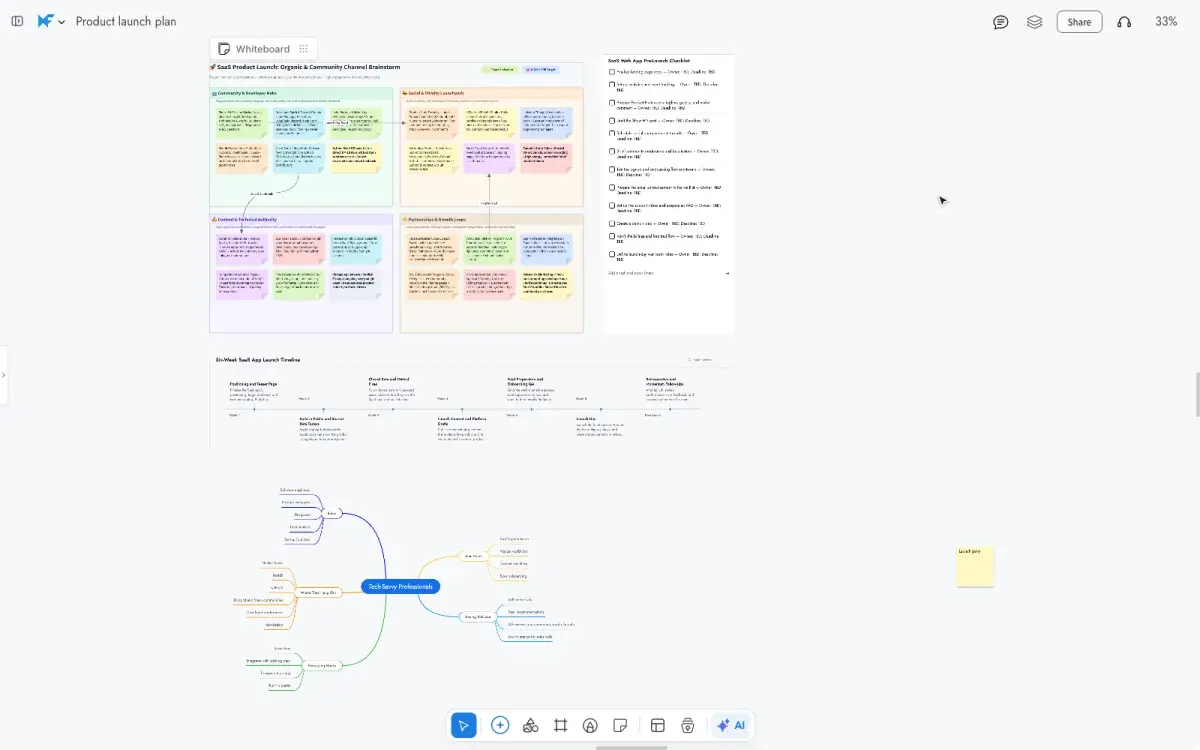Image resolution: width=1200 pixels, height=750 pixels.
Task: Open the app logo dropdown menu
Action: 51,21
